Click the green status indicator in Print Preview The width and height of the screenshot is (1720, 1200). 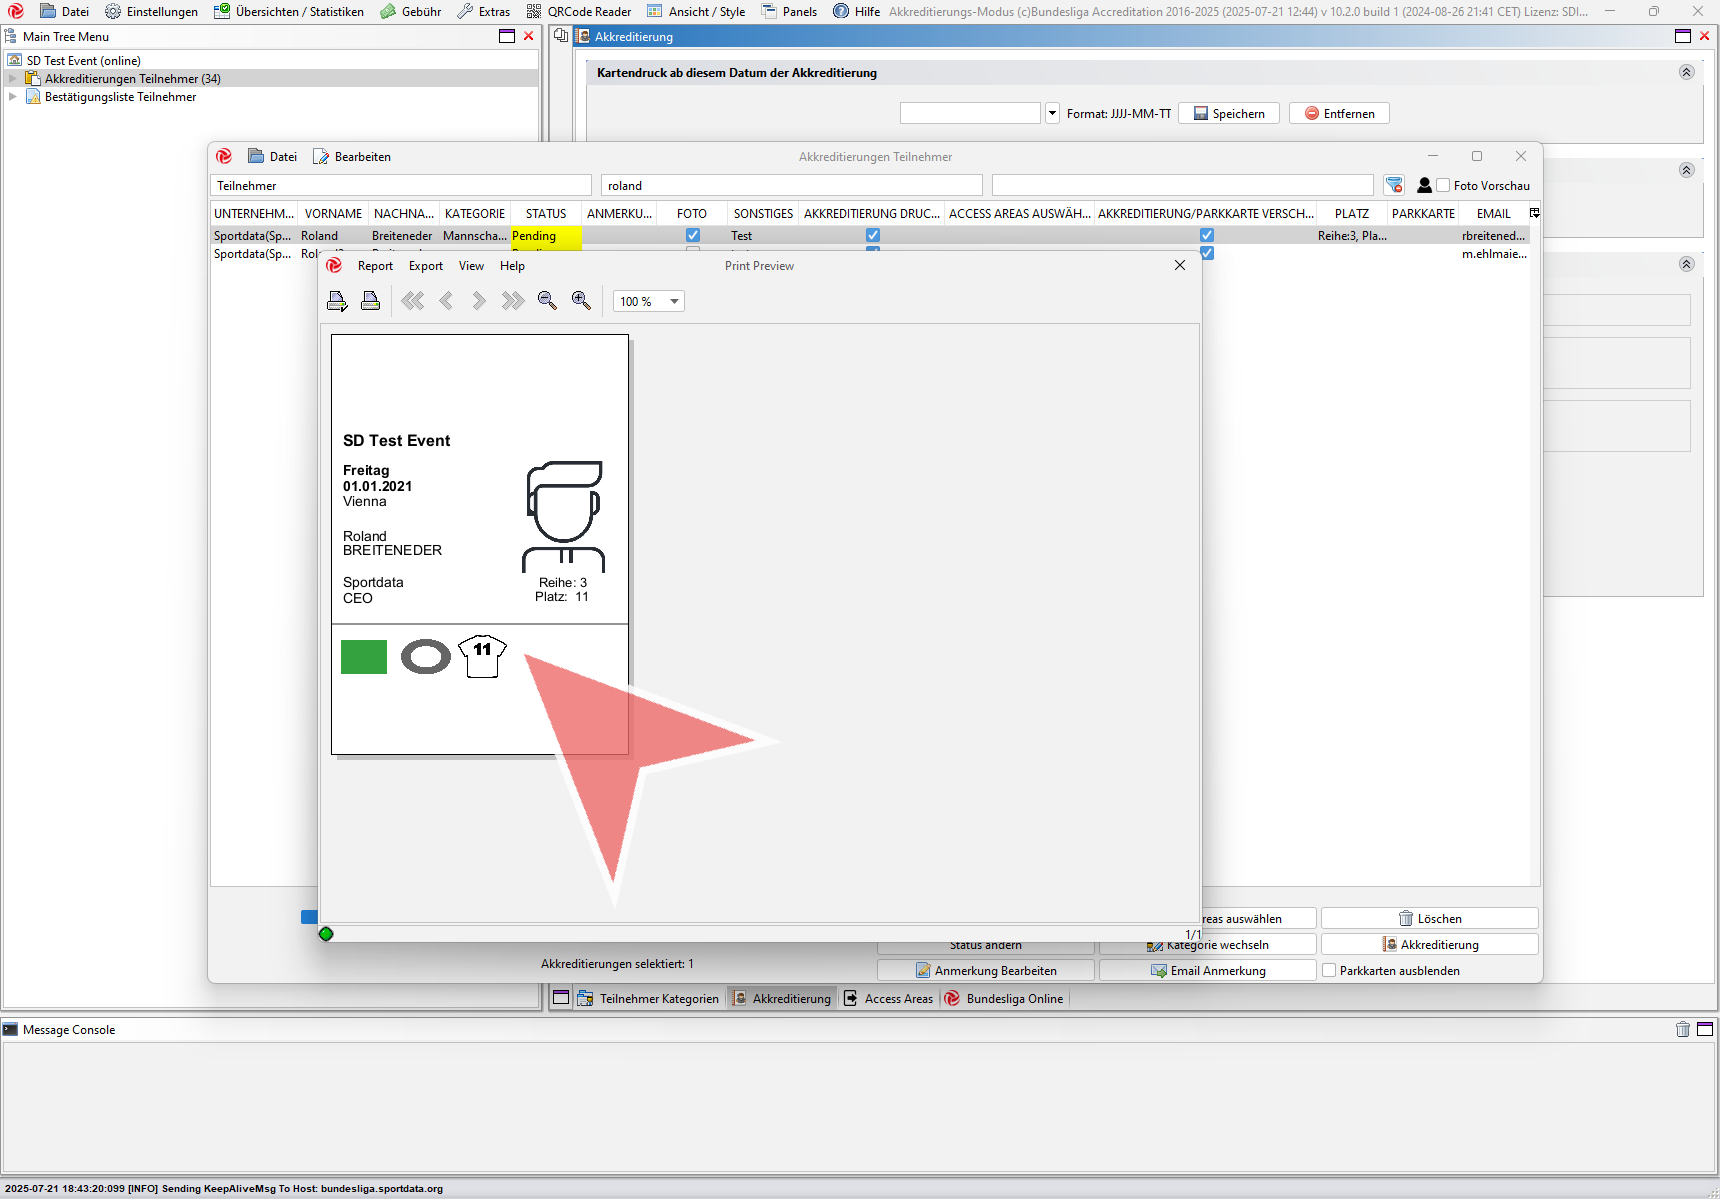(326, 934)
